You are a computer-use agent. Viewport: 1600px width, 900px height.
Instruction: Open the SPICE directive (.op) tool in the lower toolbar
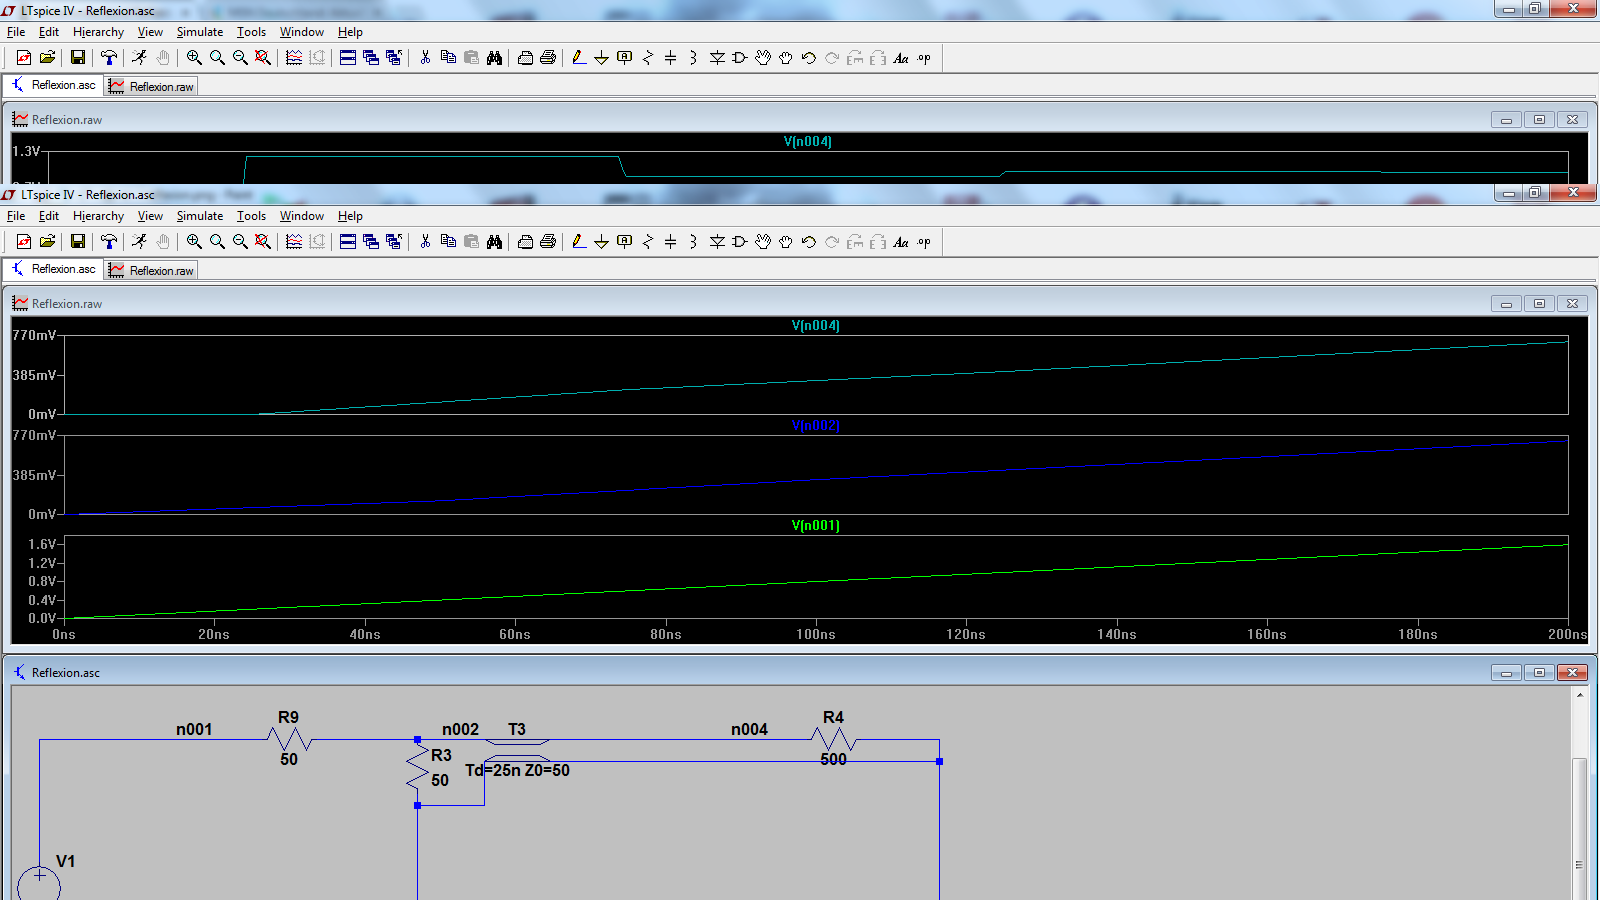[924, 242]
